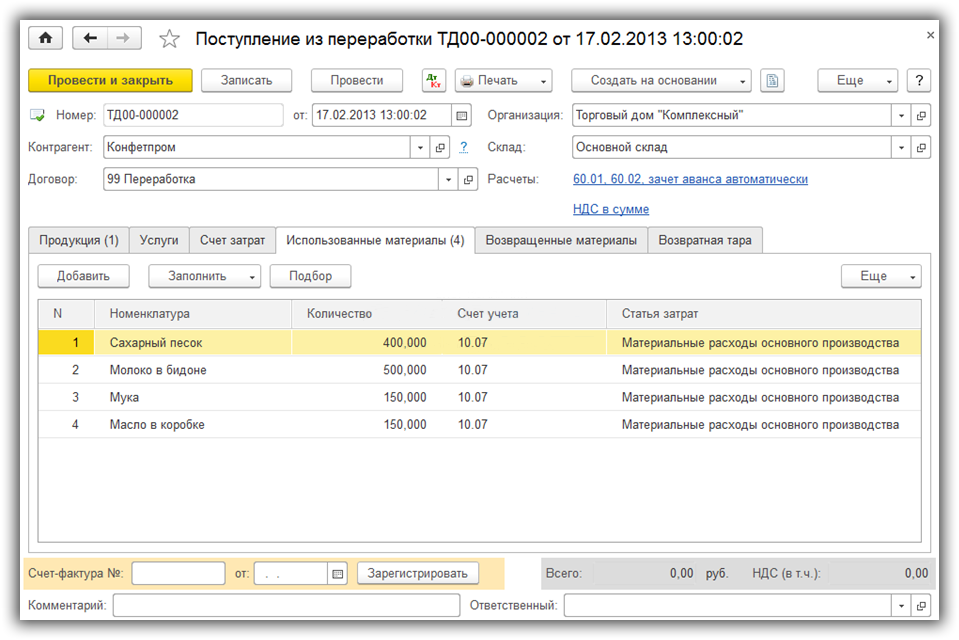Click Зарегистрировать invoice button
Screen dimensions: 959x640
coord(417,574)
